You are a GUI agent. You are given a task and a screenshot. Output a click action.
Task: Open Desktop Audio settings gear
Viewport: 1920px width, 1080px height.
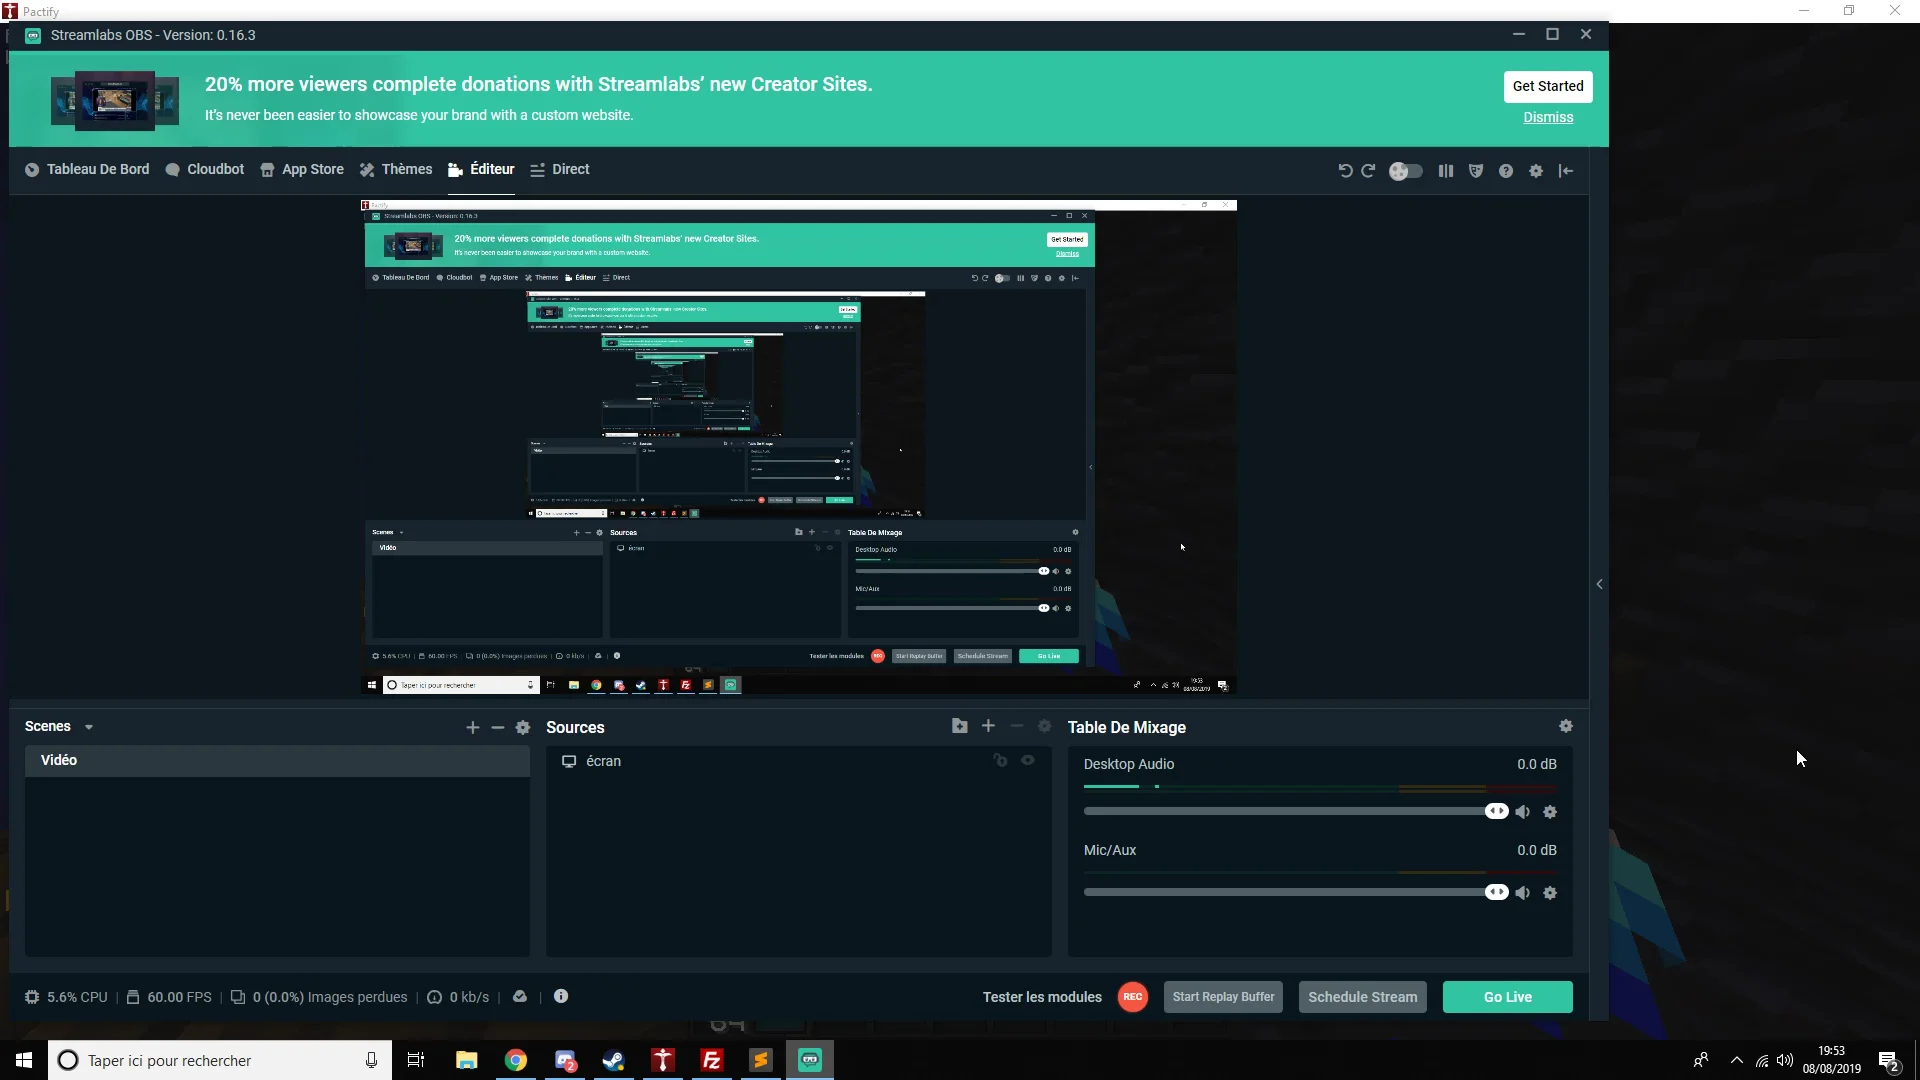point(1550,812)
